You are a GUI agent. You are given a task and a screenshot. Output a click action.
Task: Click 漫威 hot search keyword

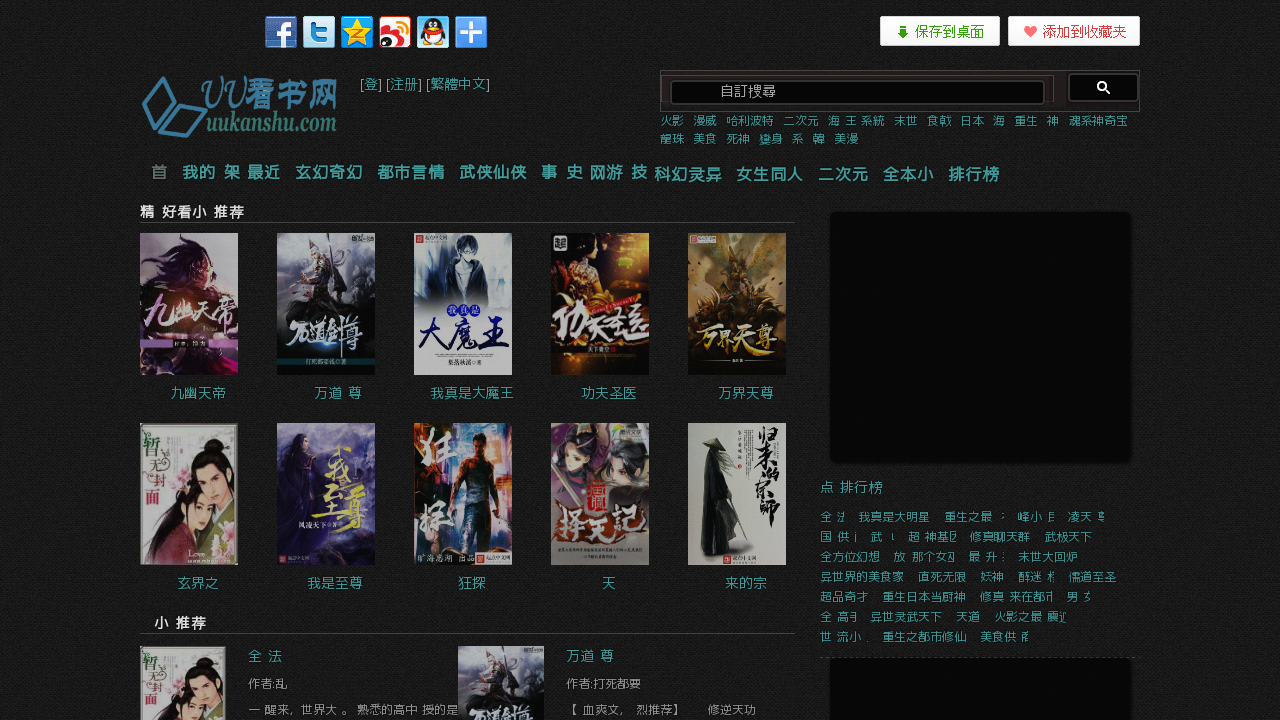[x=705, y=121]
